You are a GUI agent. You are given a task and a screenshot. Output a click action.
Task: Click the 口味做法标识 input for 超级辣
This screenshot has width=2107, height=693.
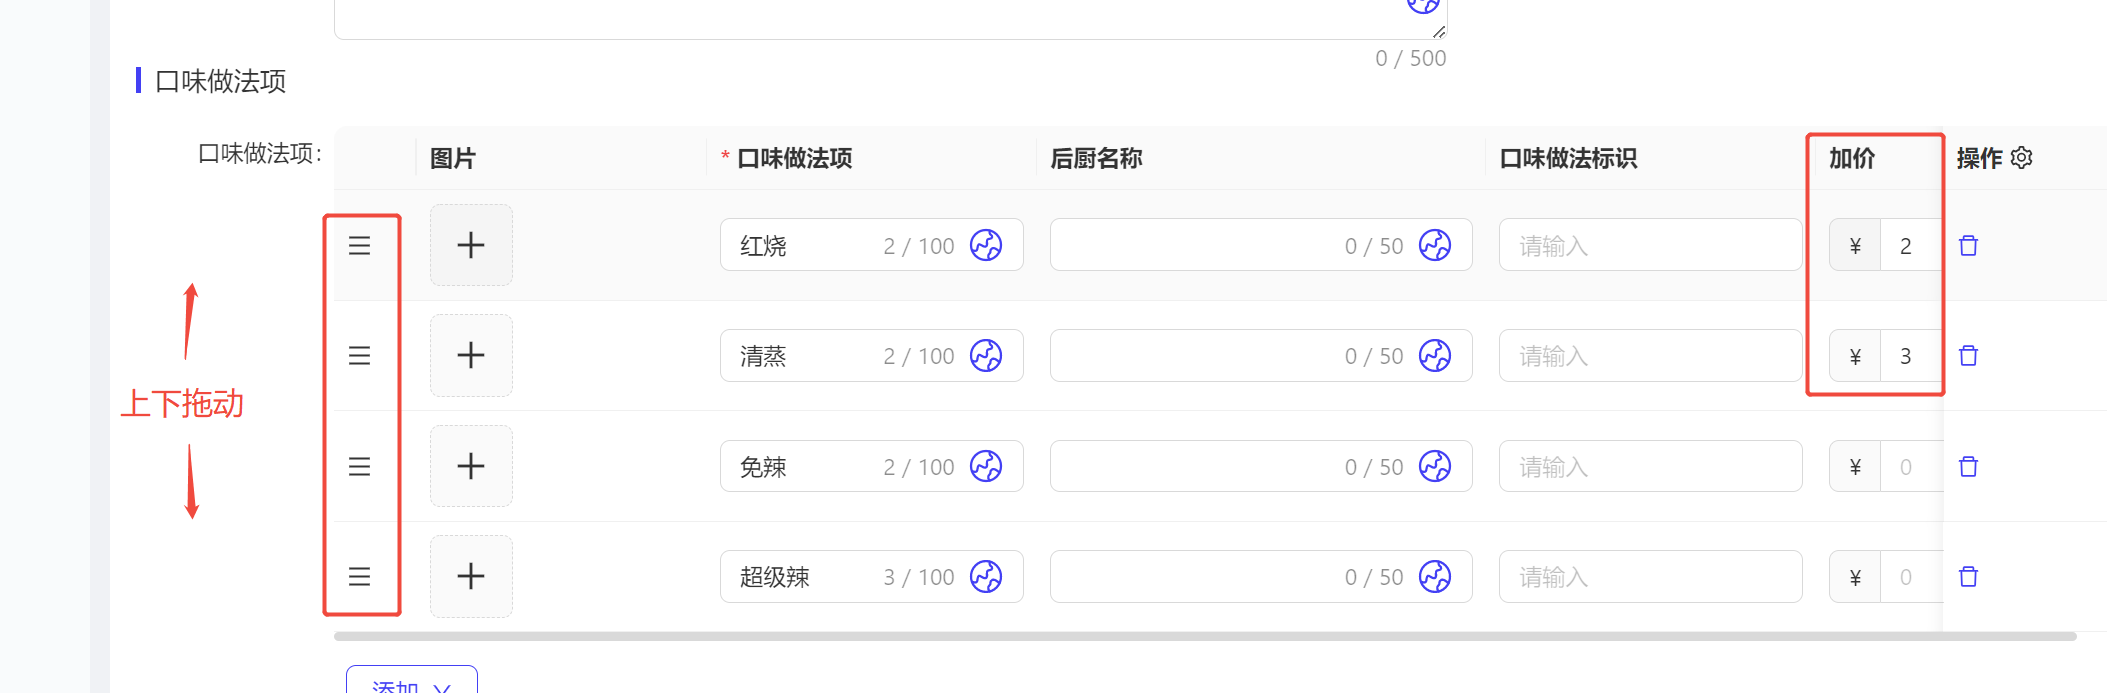point(1650,576)
